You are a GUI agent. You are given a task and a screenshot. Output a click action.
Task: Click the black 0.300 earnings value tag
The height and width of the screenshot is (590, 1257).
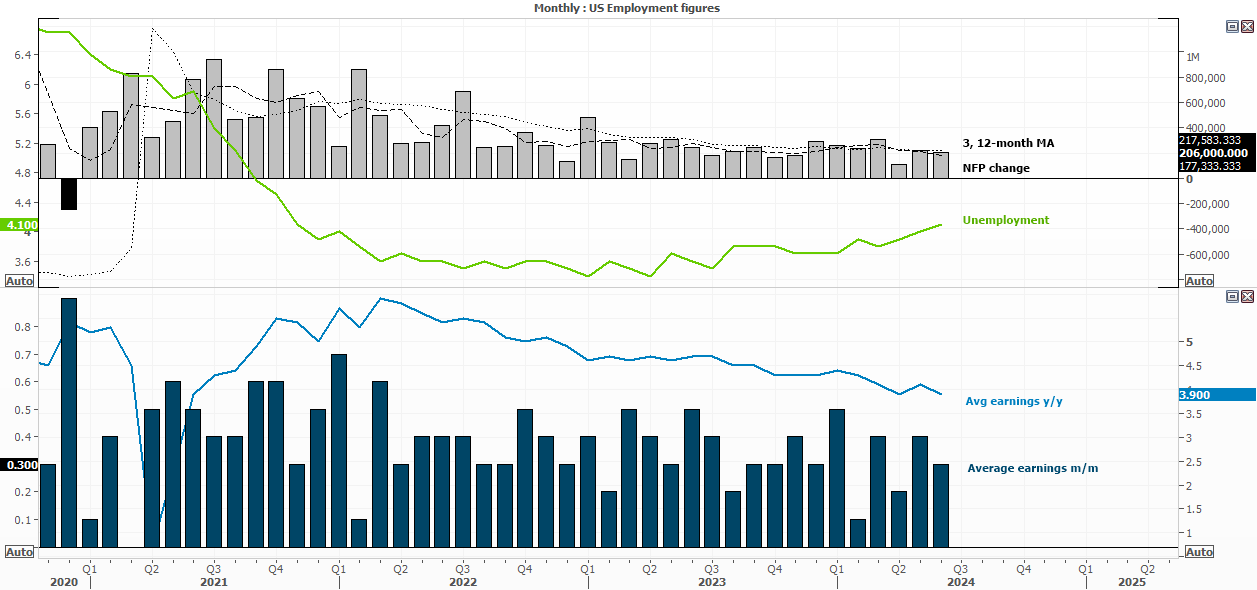(x=19, y=465)
